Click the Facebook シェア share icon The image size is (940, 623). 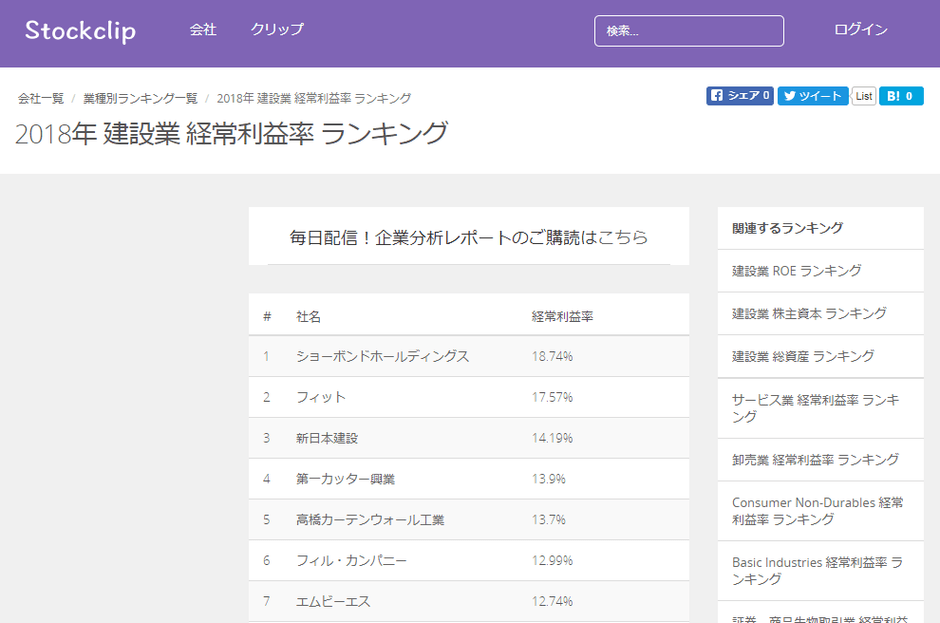pos(718,95)
